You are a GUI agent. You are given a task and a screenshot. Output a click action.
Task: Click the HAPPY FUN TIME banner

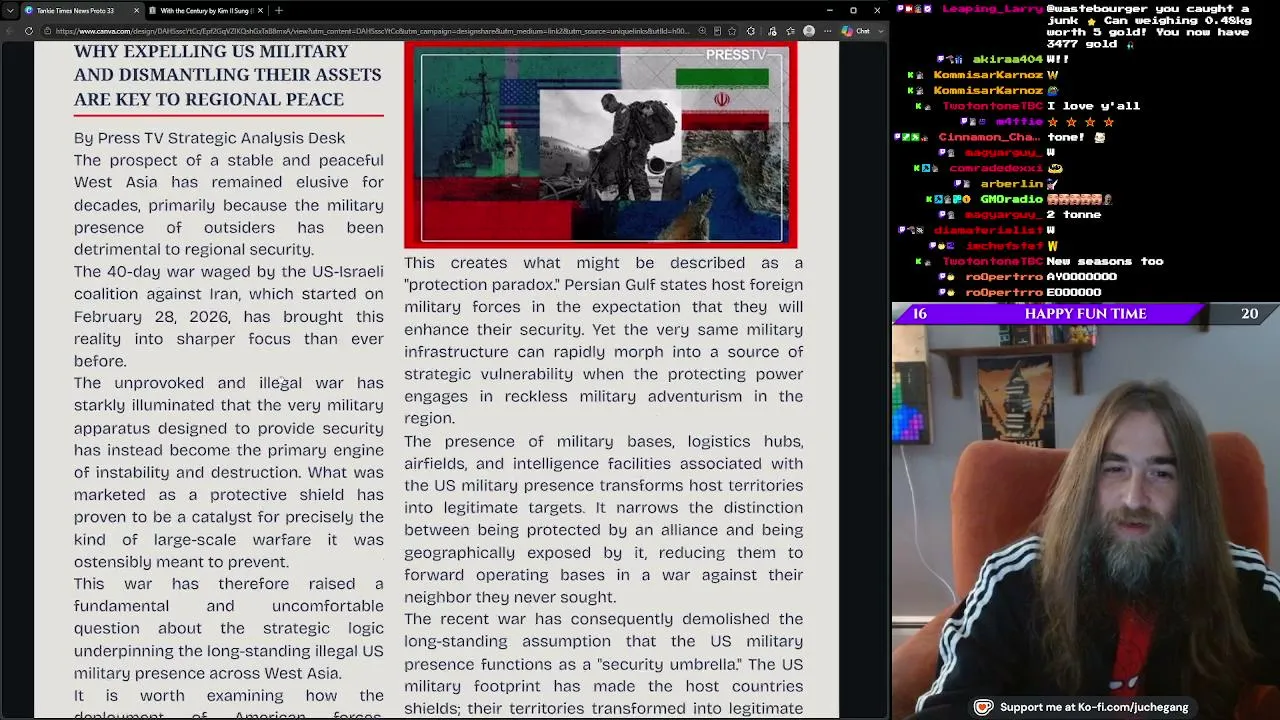(1085, 313)
